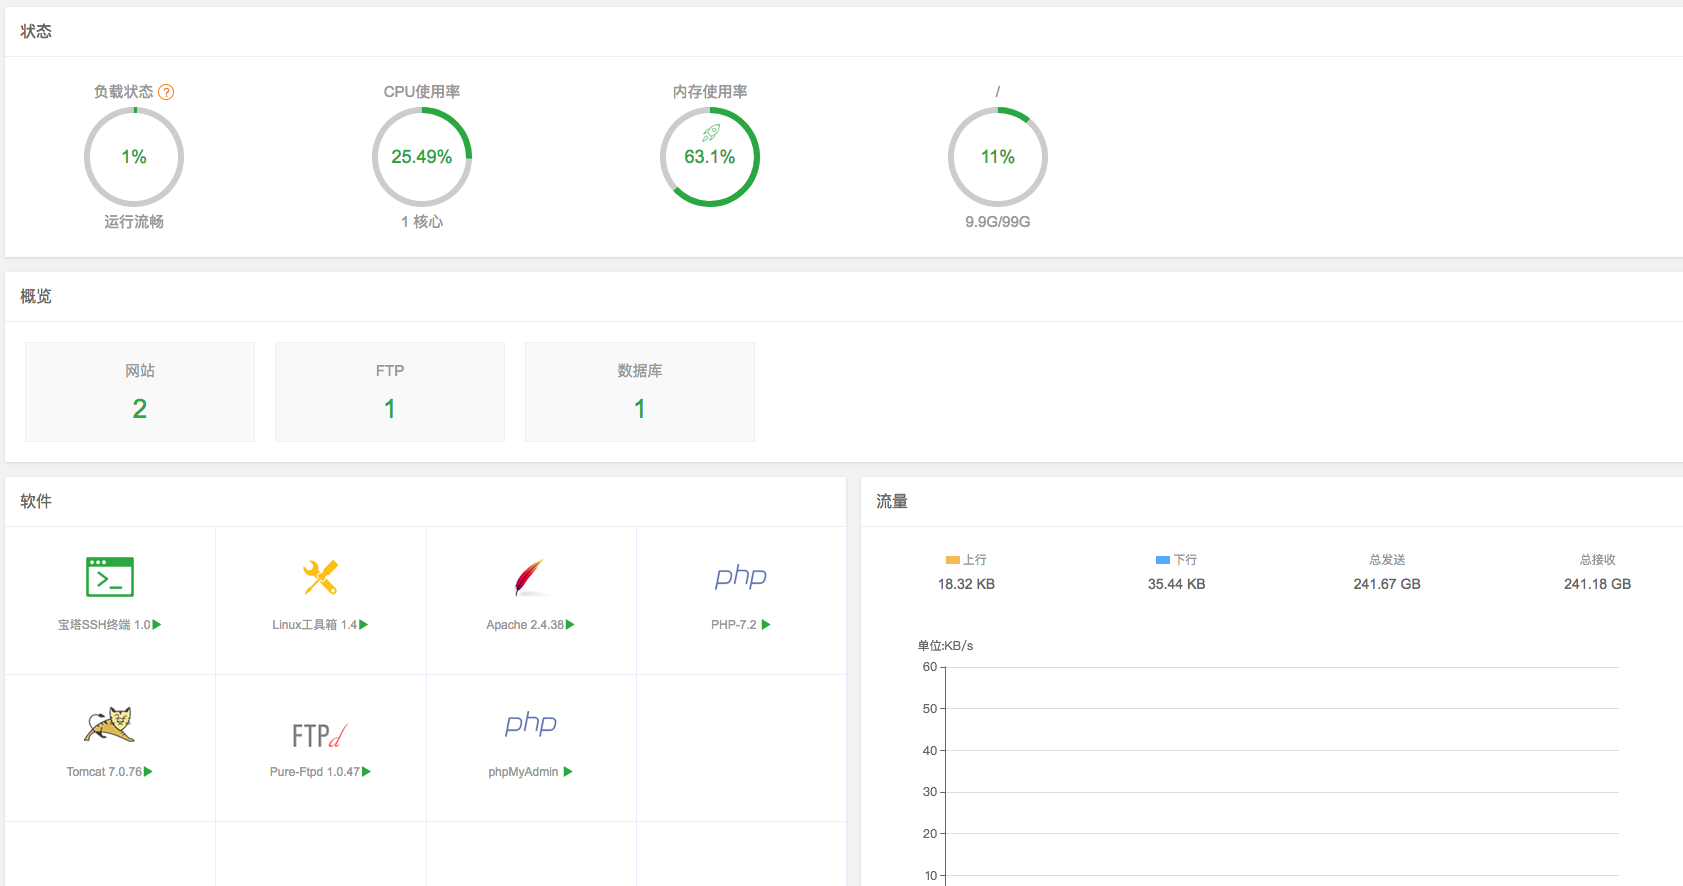
Task: Open the Pure-Ftpd FTPd logo icon
Action: pyautogui.click(x=320, y=735)
